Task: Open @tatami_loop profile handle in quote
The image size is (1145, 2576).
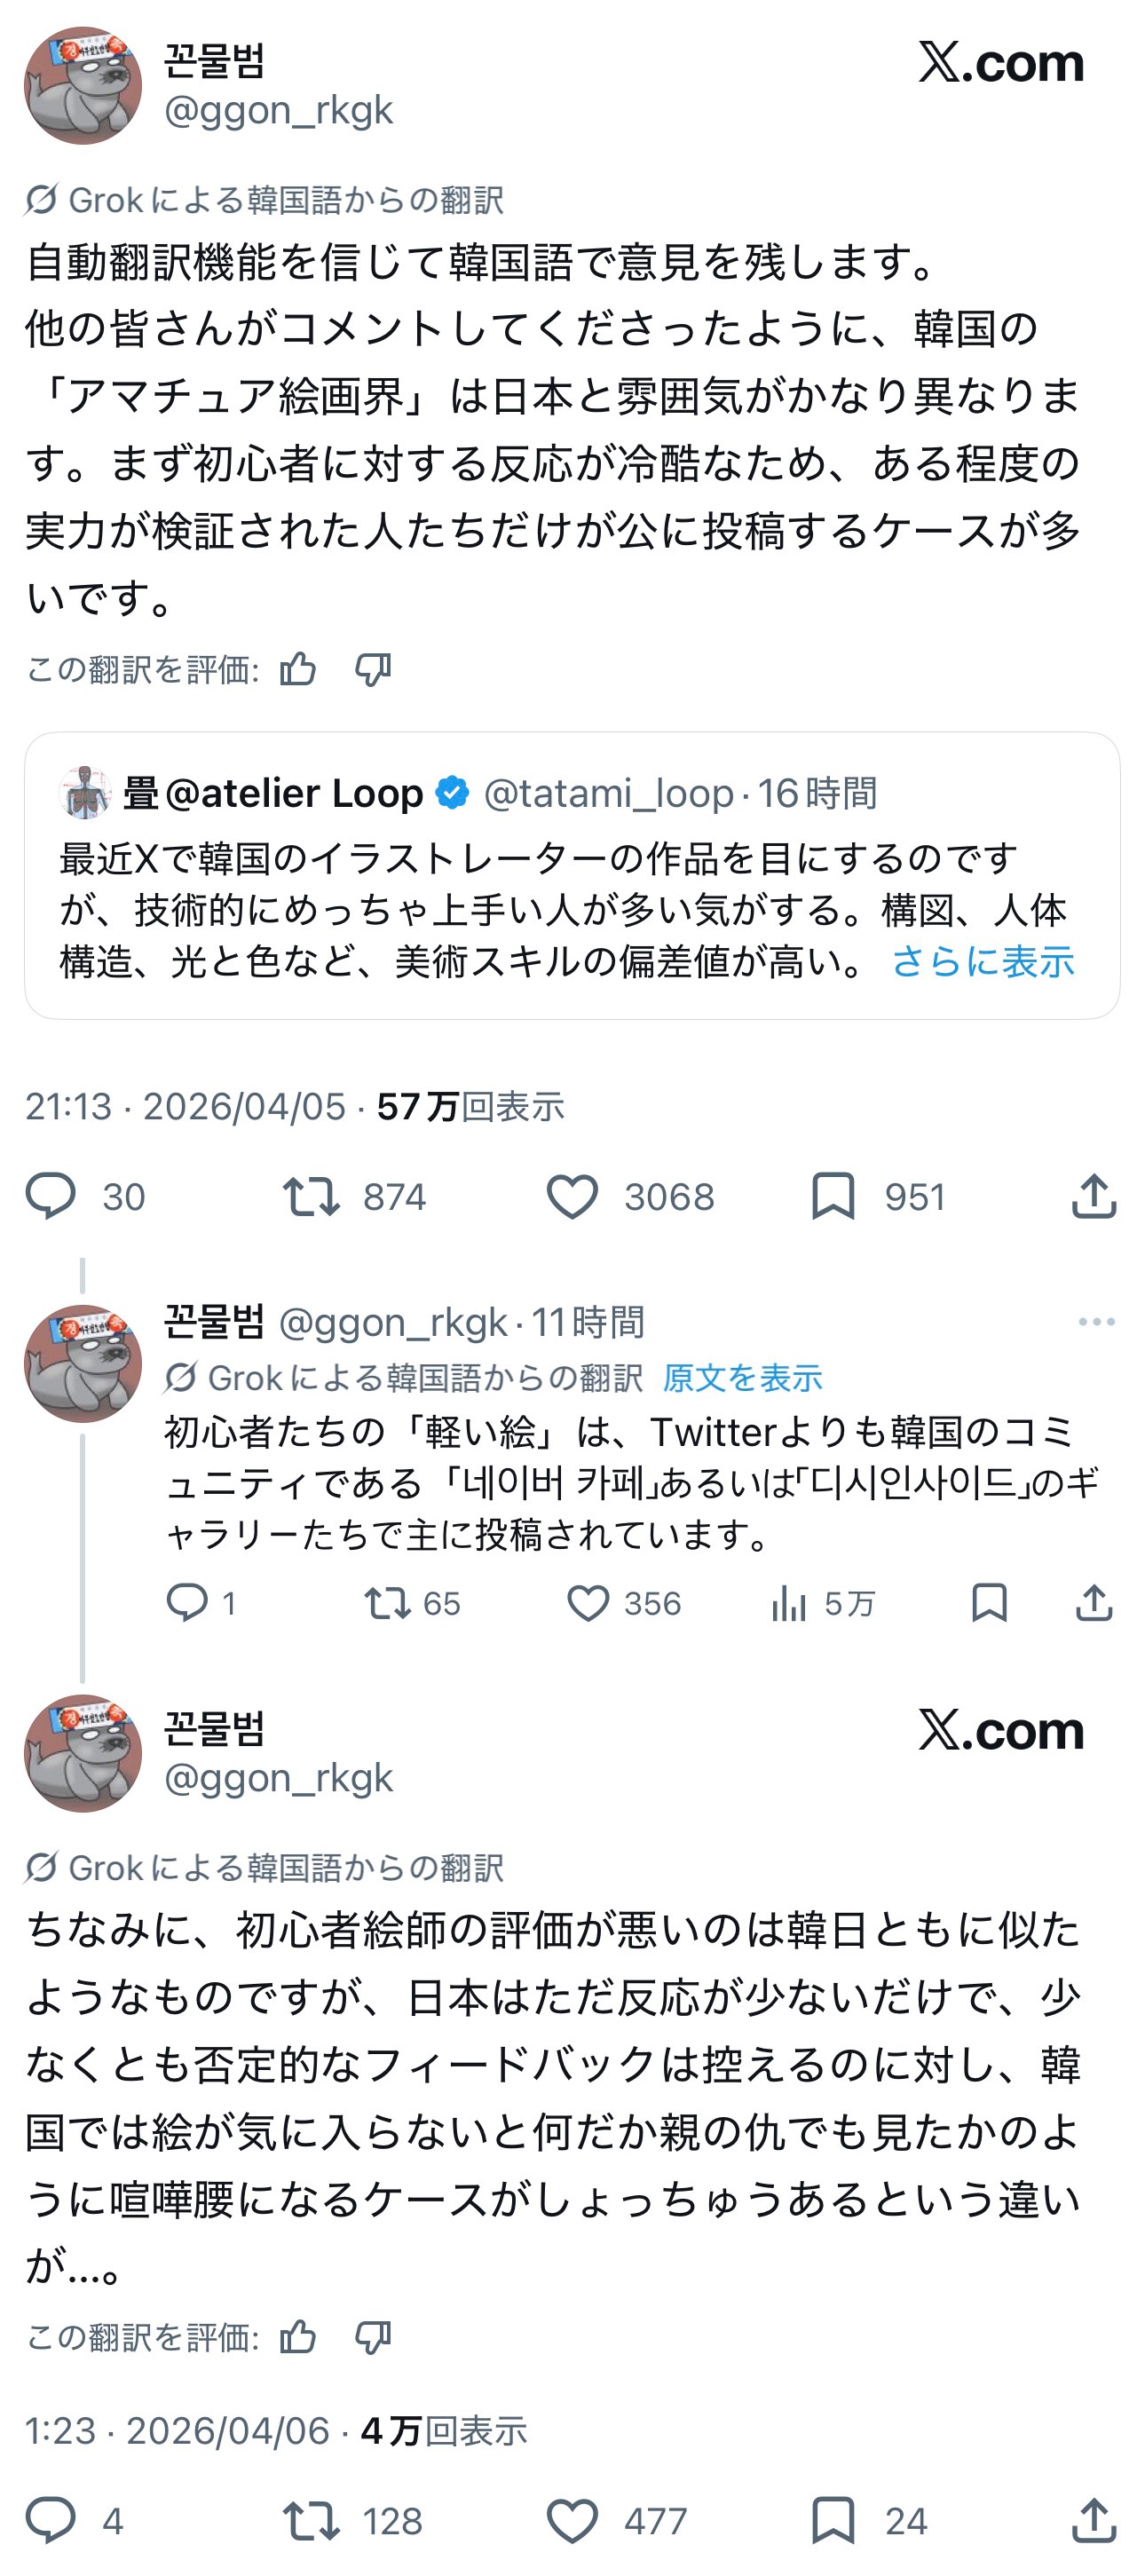Action: click(608, 794)
